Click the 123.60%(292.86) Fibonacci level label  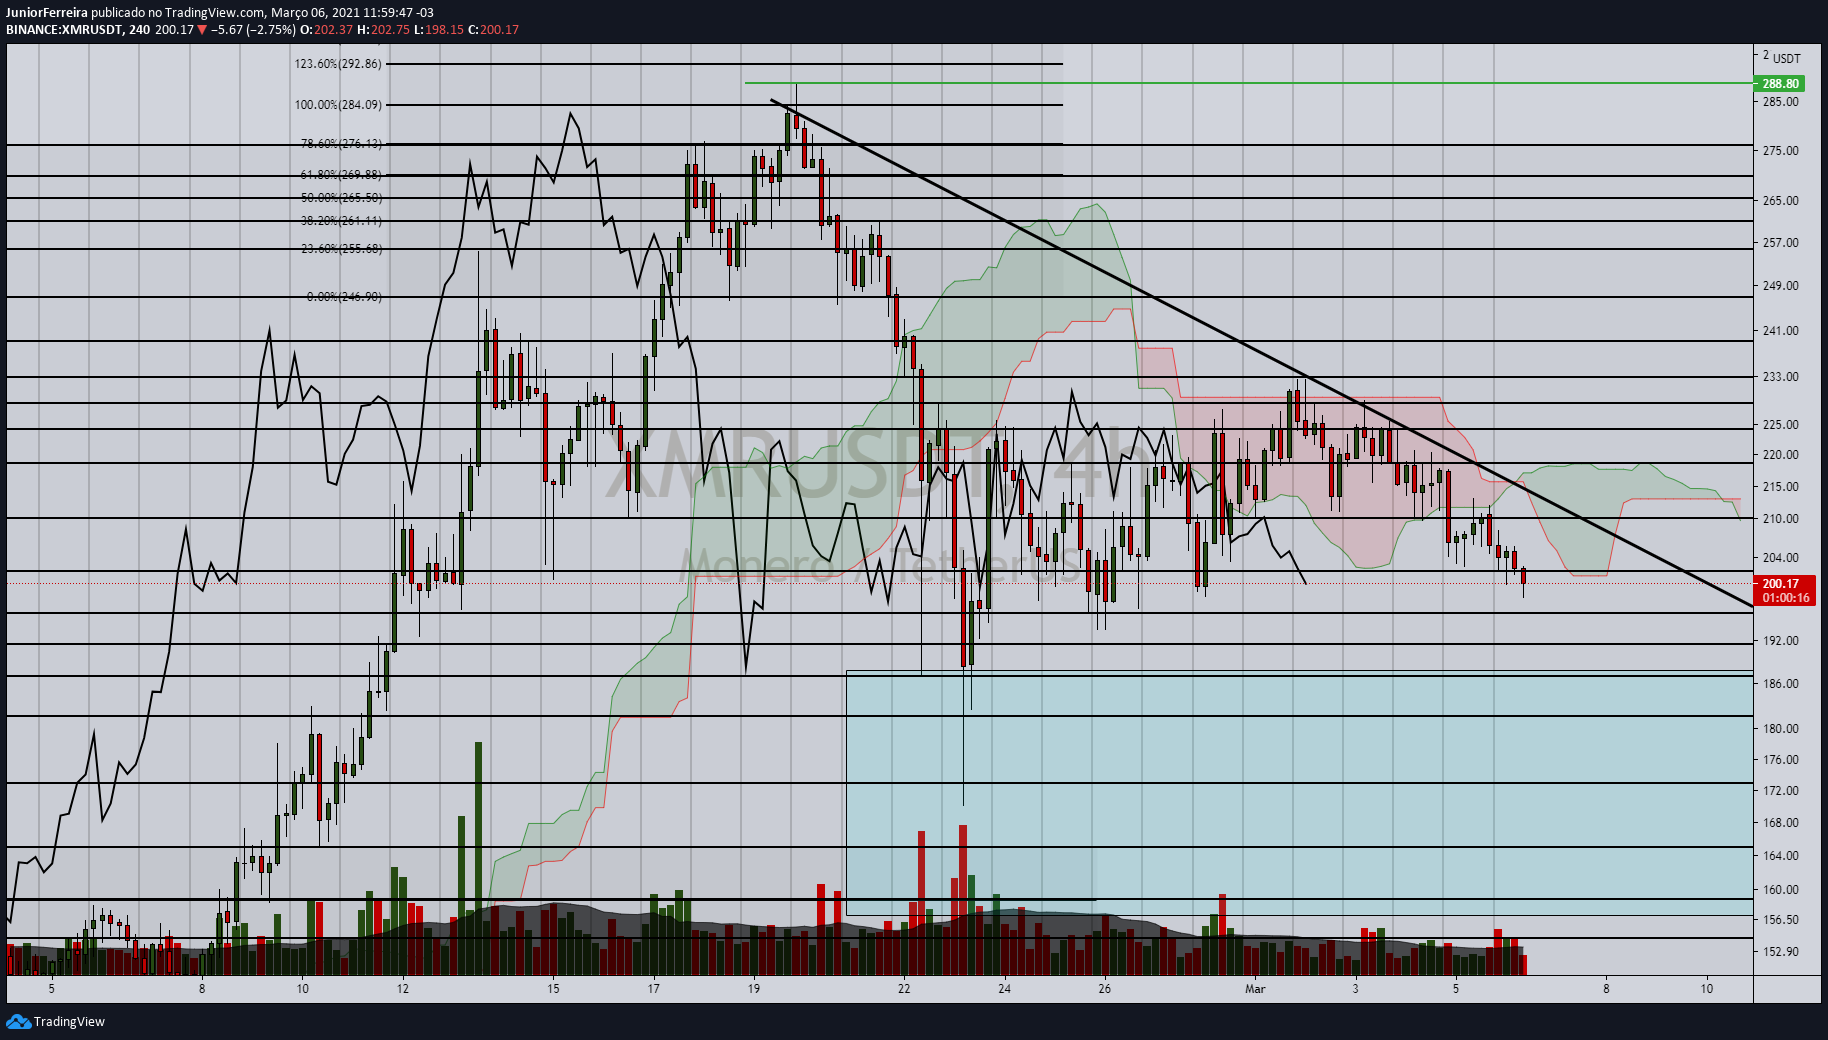338,64
